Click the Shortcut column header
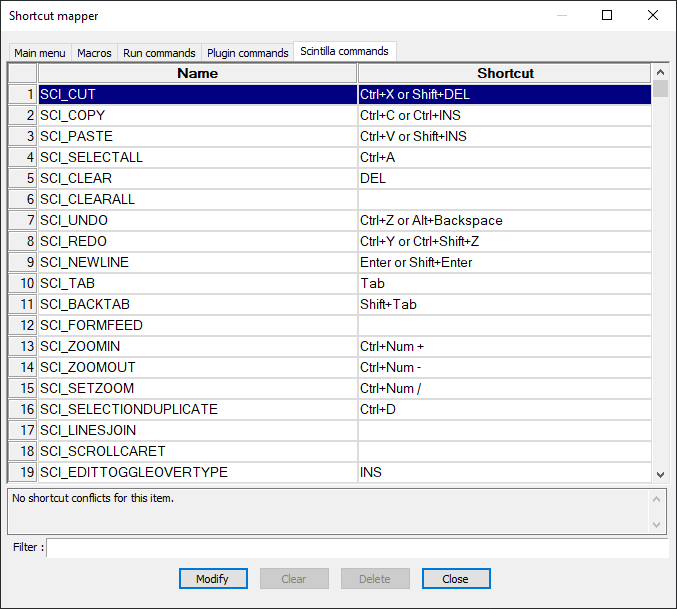Screen dimensions: 677x609 pos(505,73)
